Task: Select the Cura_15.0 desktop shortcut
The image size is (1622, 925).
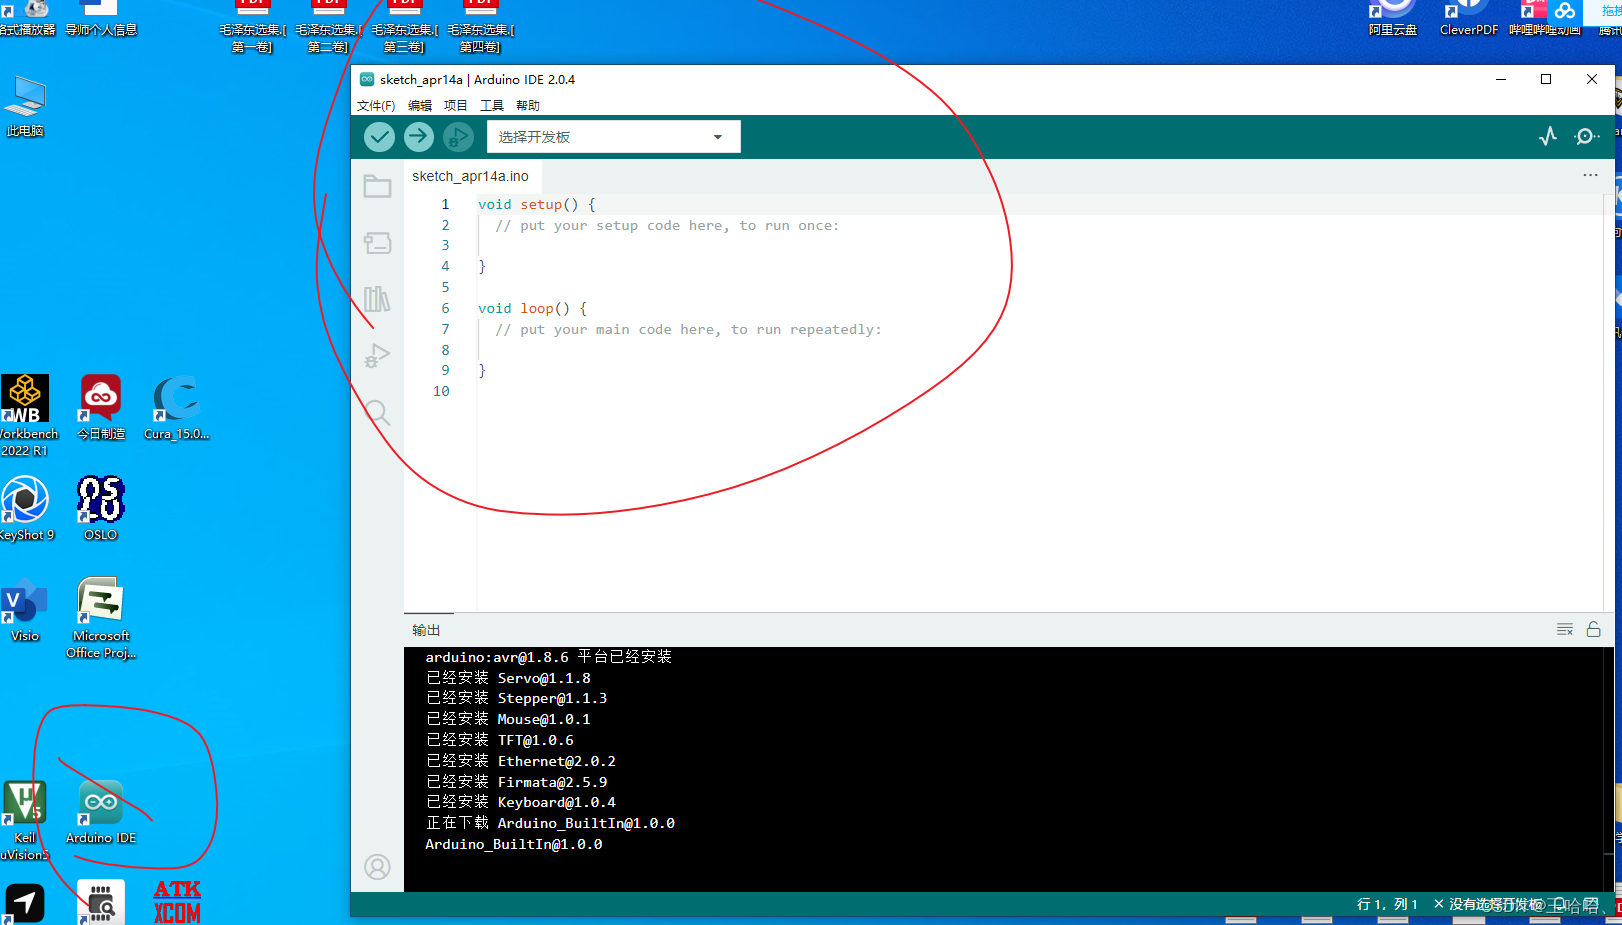Action: click(176, 408)
